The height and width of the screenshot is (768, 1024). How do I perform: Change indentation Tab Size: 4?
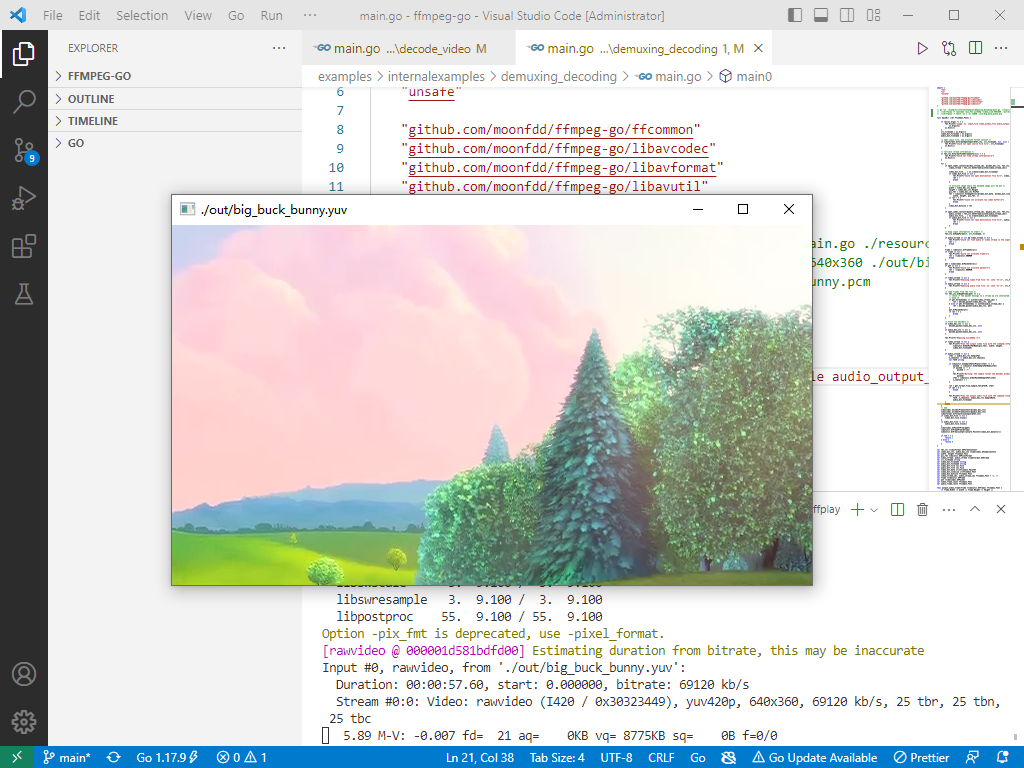pos(557,758)
